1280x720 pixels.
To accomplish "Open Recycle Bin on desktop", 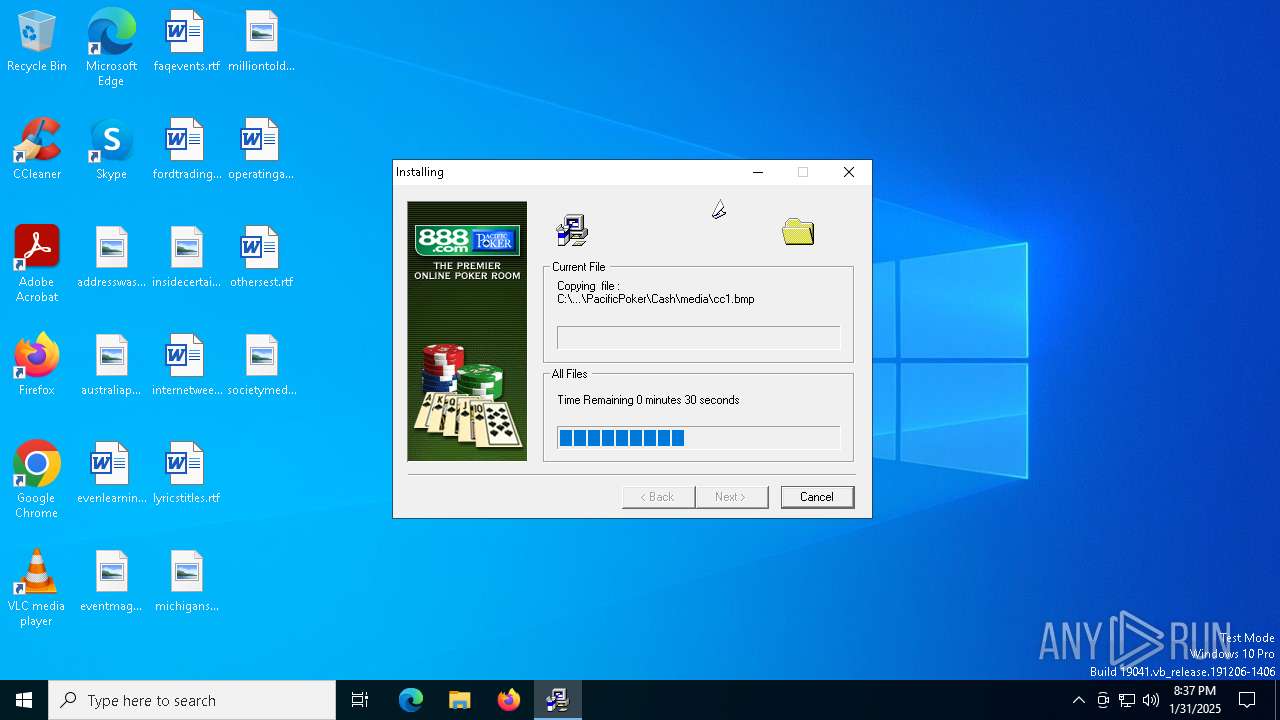I will tap(37, 41).
